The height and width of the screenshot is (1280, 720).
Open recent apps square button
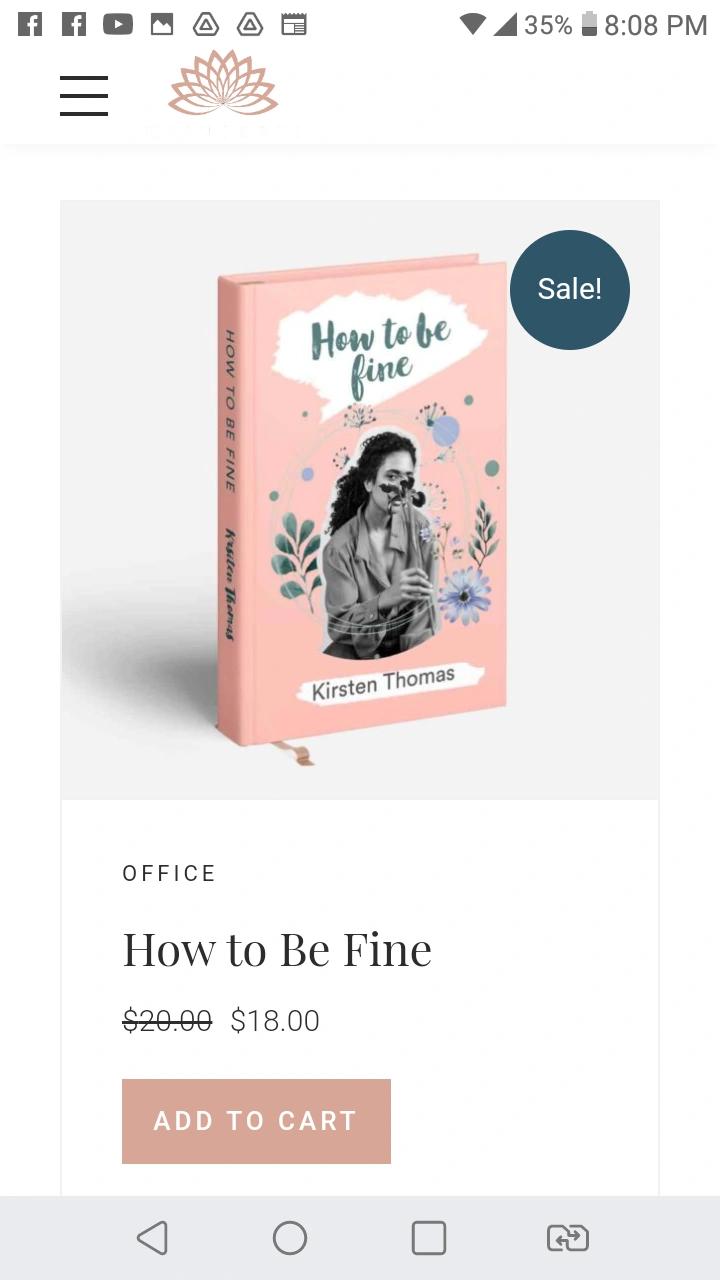429,1238
